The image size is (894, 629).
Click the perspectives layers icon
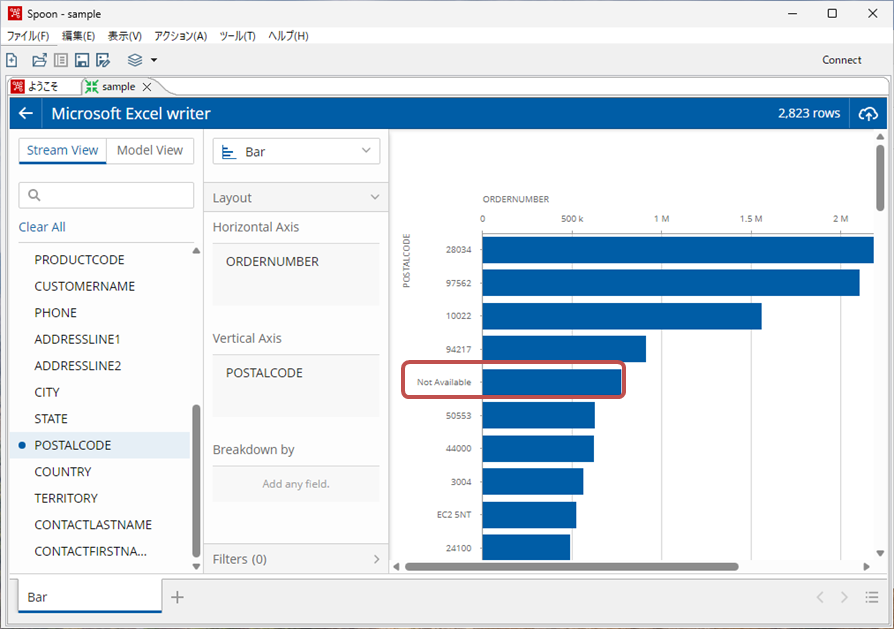tap(135, 60)
